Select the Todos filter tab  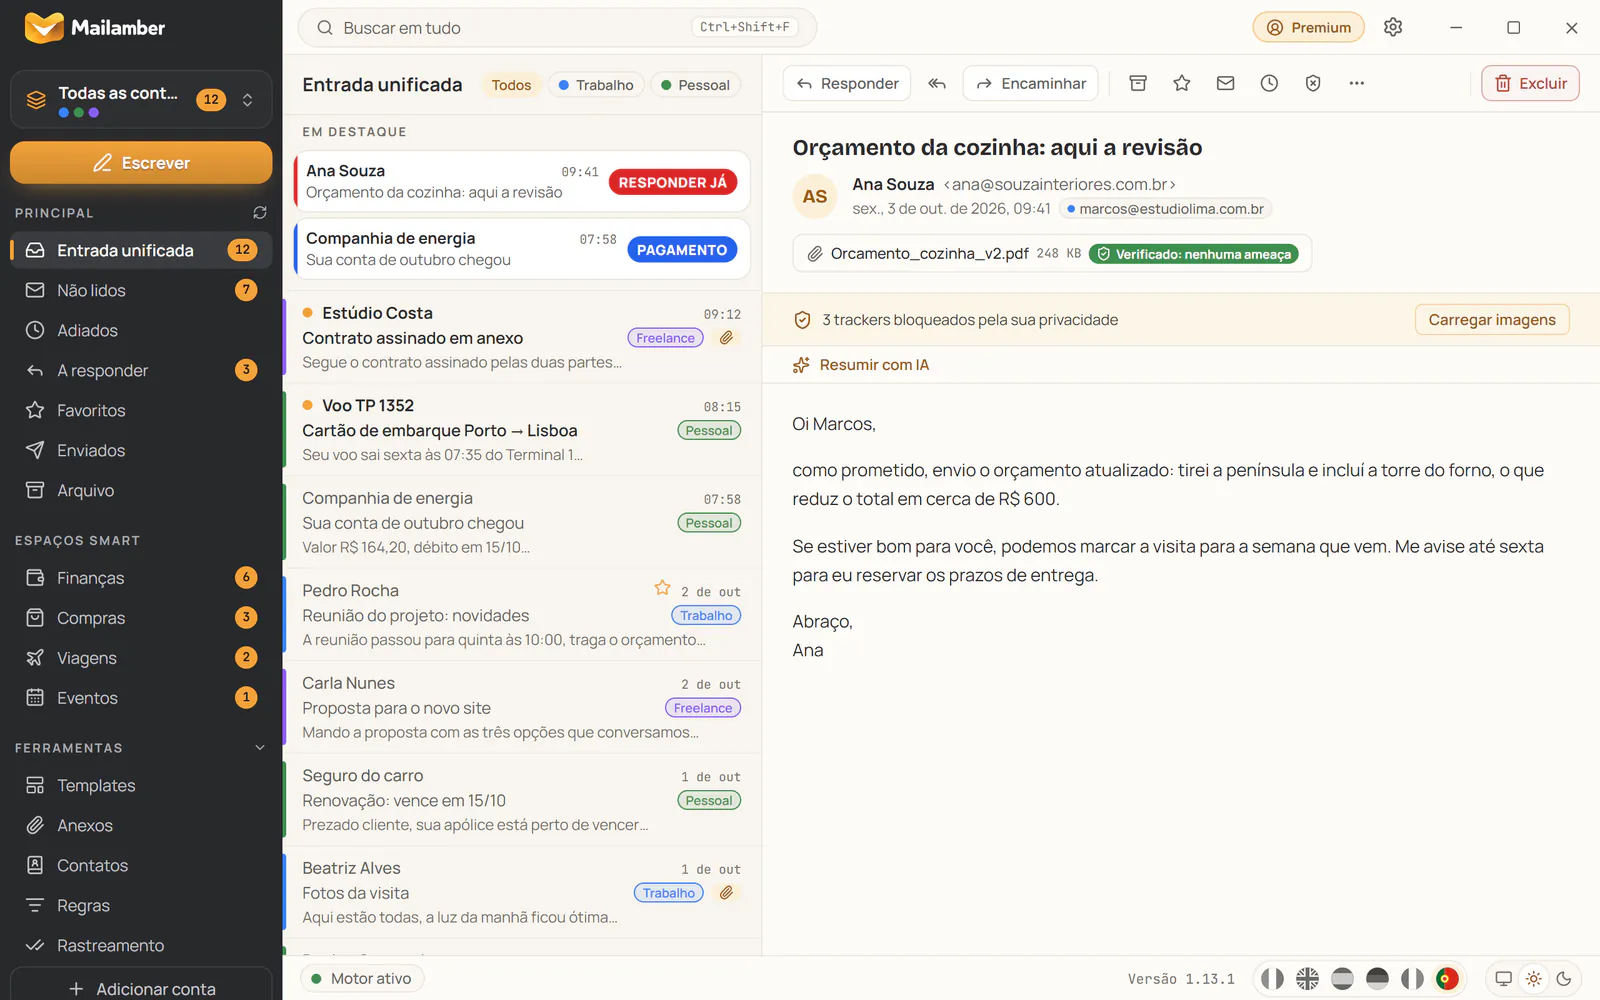coord(511,85)
